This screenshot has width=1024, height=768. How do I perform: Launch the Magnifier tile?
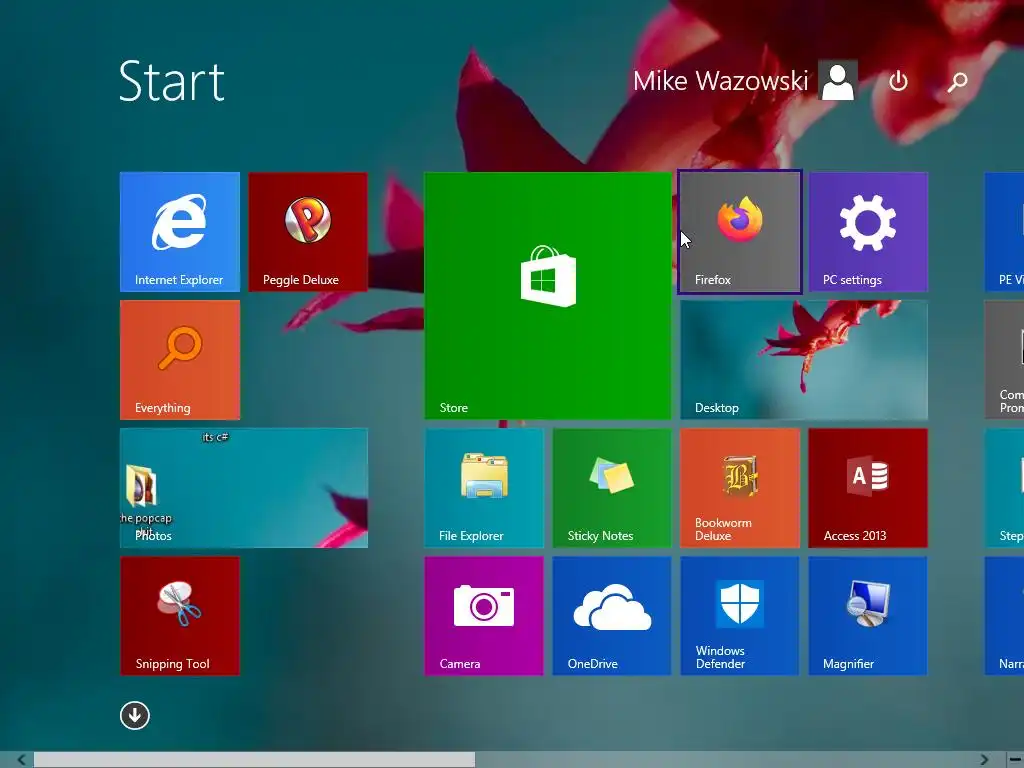868,616
